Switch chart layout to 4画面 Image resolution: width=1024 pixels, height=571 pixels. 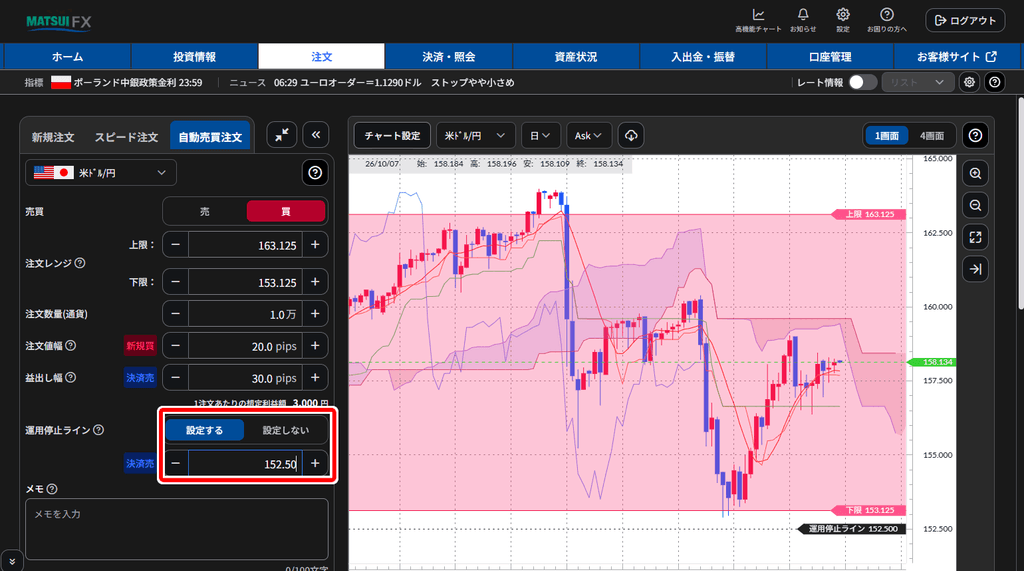(932, 135)
